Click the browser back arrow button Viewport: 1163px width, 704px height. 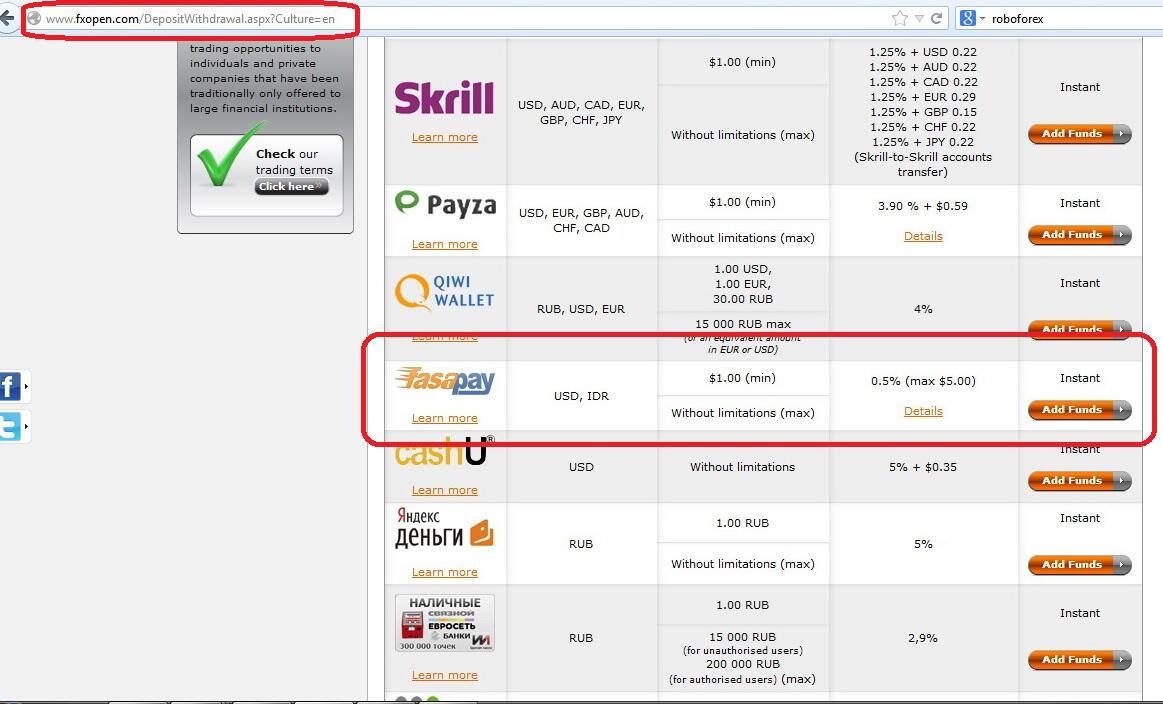pos(7,18)
